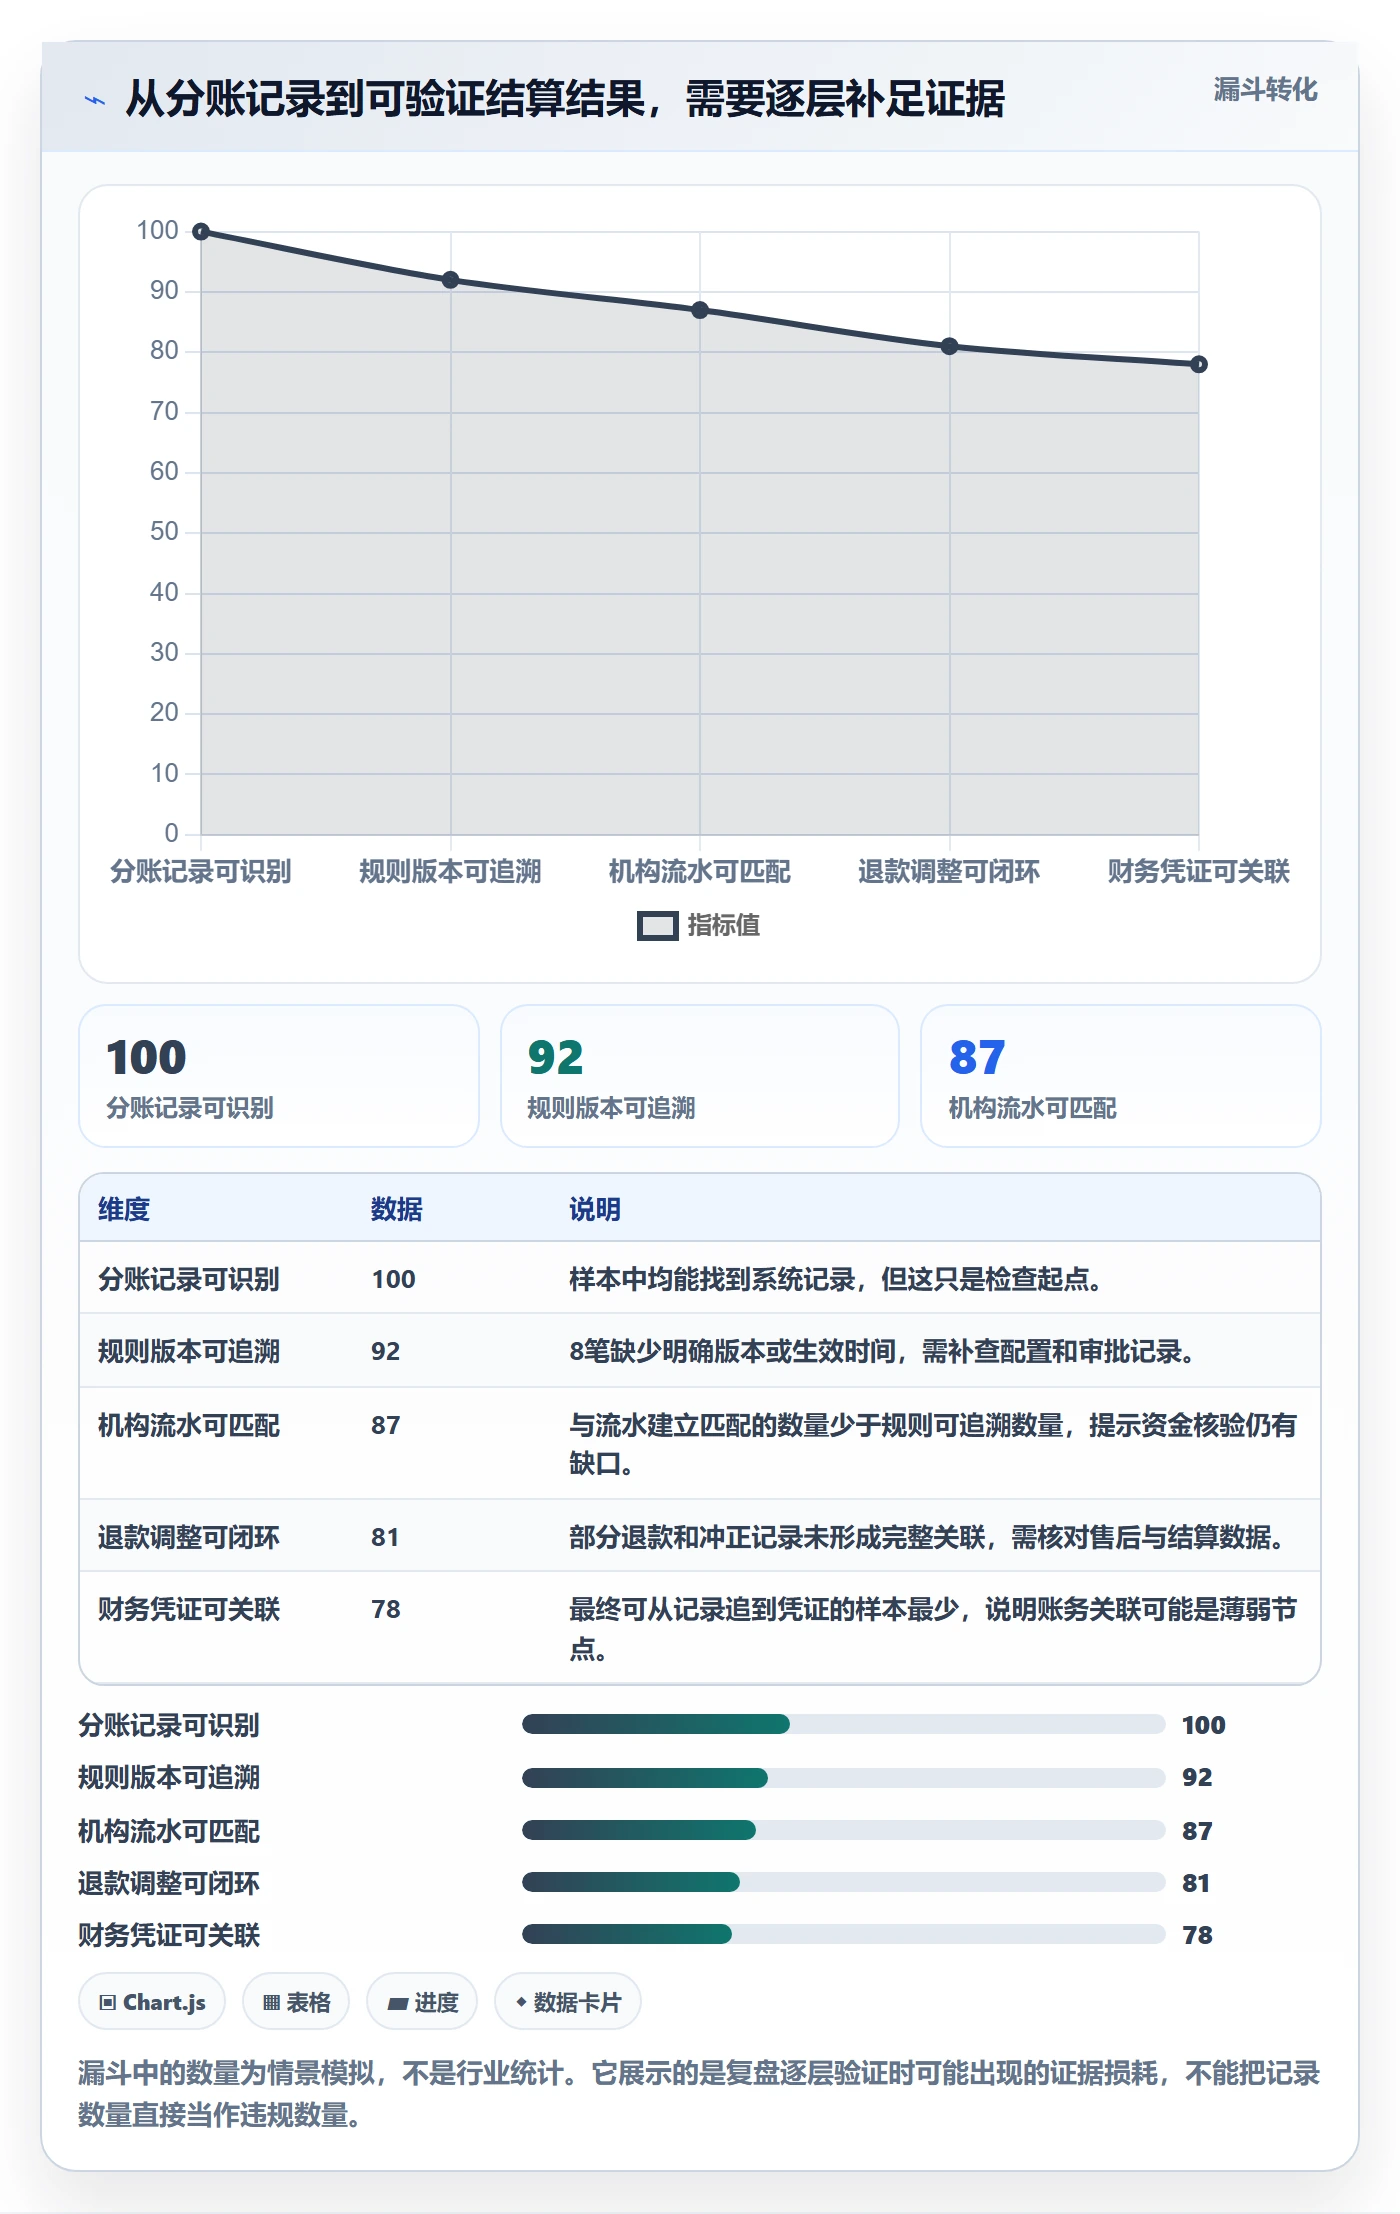Click description starting 与流水建立匹配
Viewport: 1400px width, 2214px height.
[x=932, y=1445]
